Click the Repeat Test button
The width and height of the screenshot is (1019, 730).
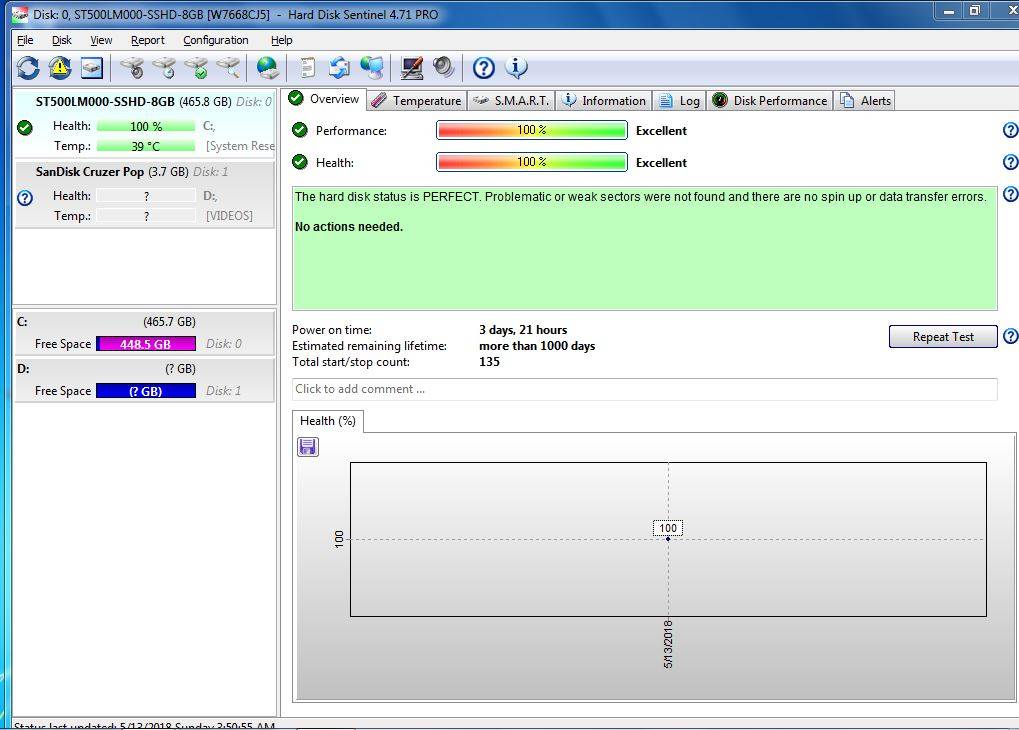pos(943,337)
